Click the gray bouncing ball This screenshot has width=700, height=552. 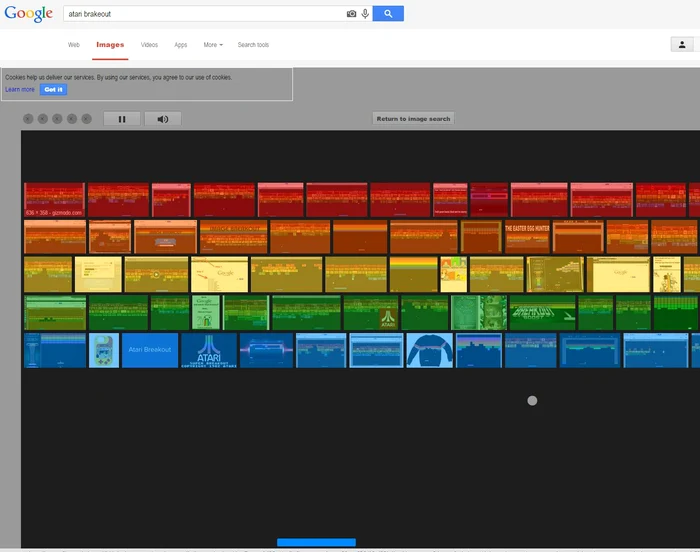click(x=532, y=401)
